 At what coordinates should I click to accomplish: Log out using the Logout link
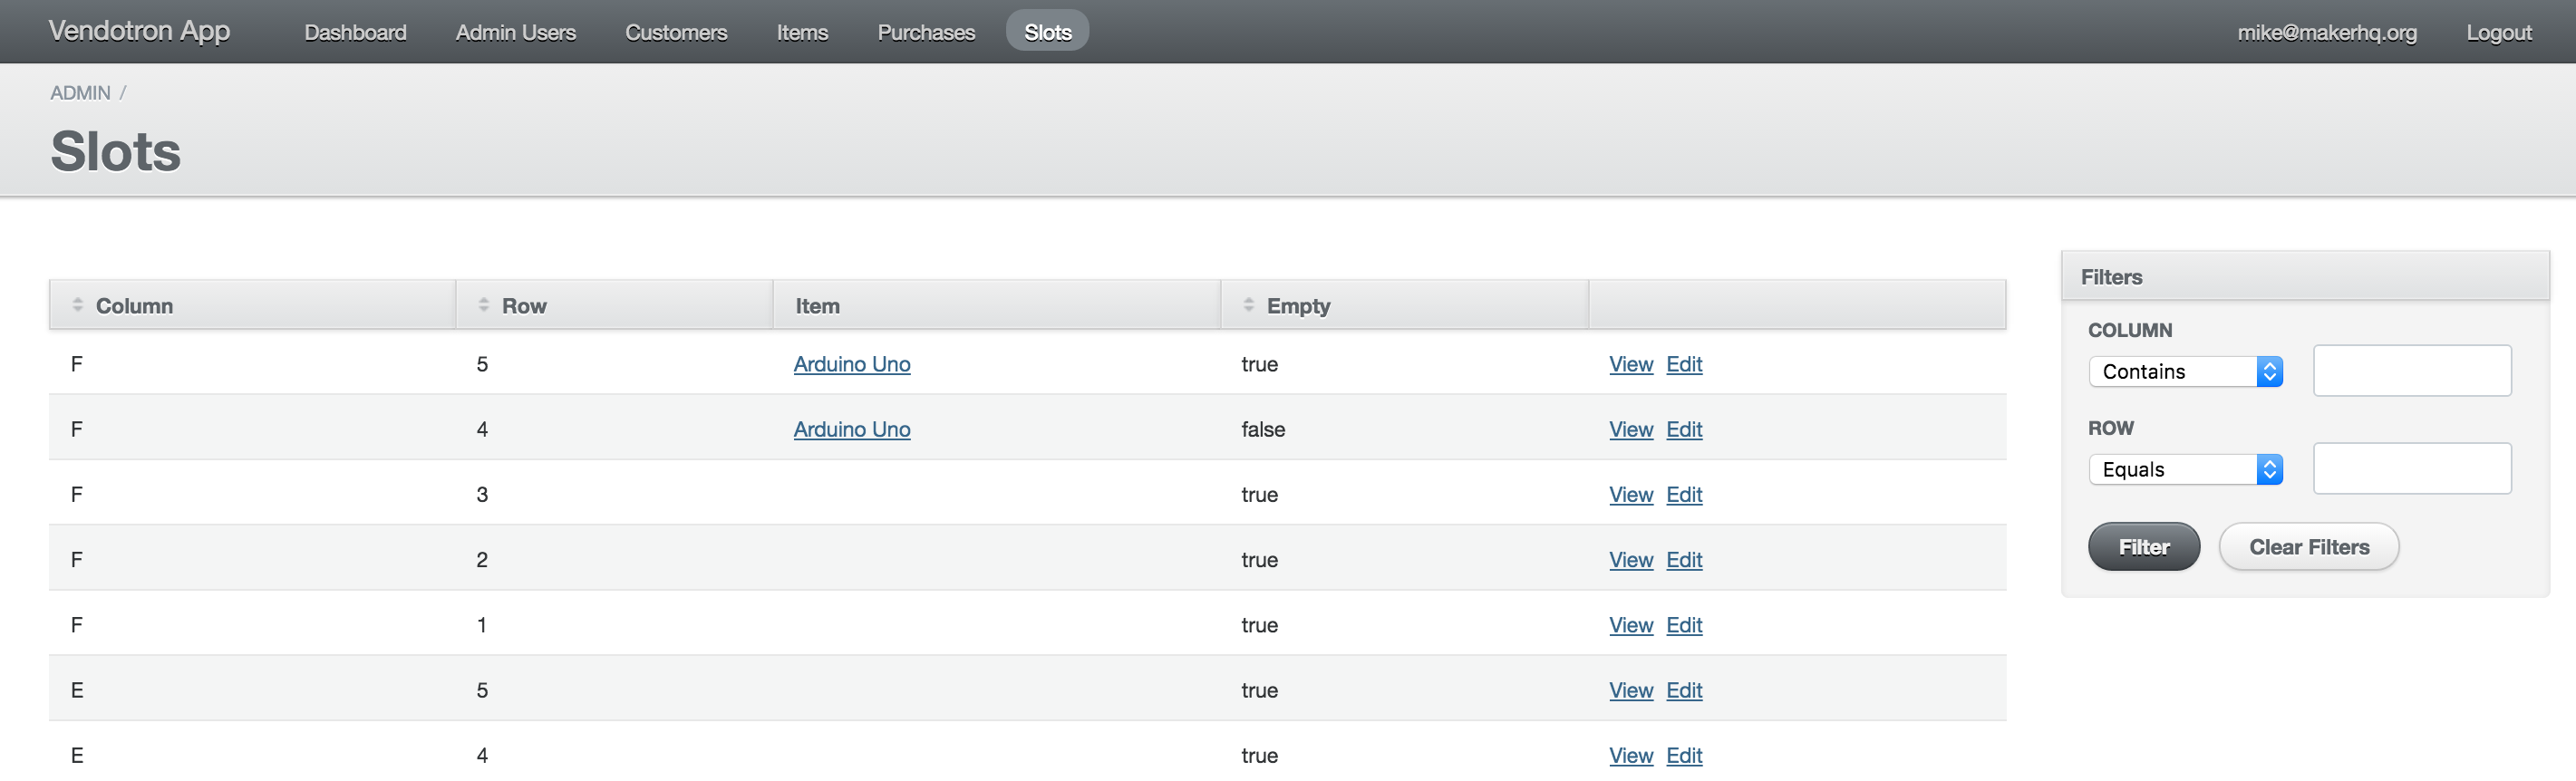pyautogui.click(x=2498, y=32)
